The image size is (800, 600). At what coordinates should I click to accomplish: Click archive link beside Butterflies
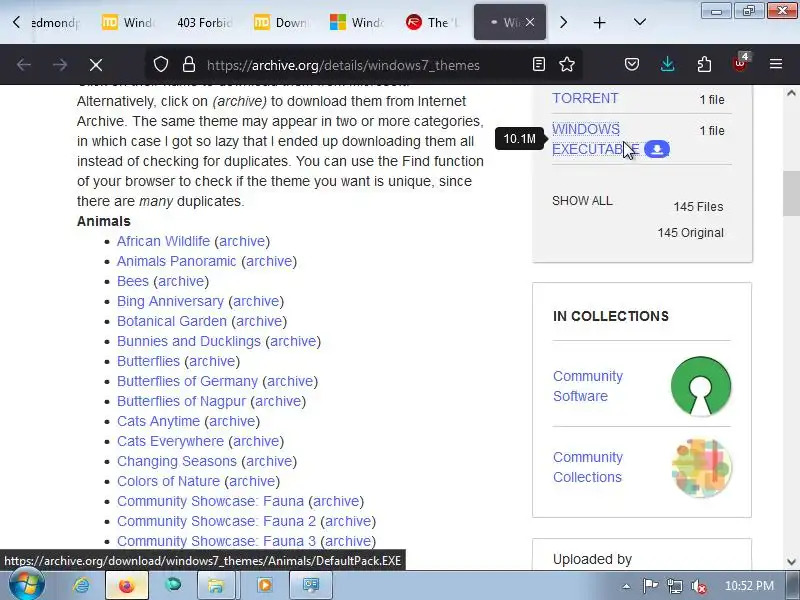click(x=212, y=361)
